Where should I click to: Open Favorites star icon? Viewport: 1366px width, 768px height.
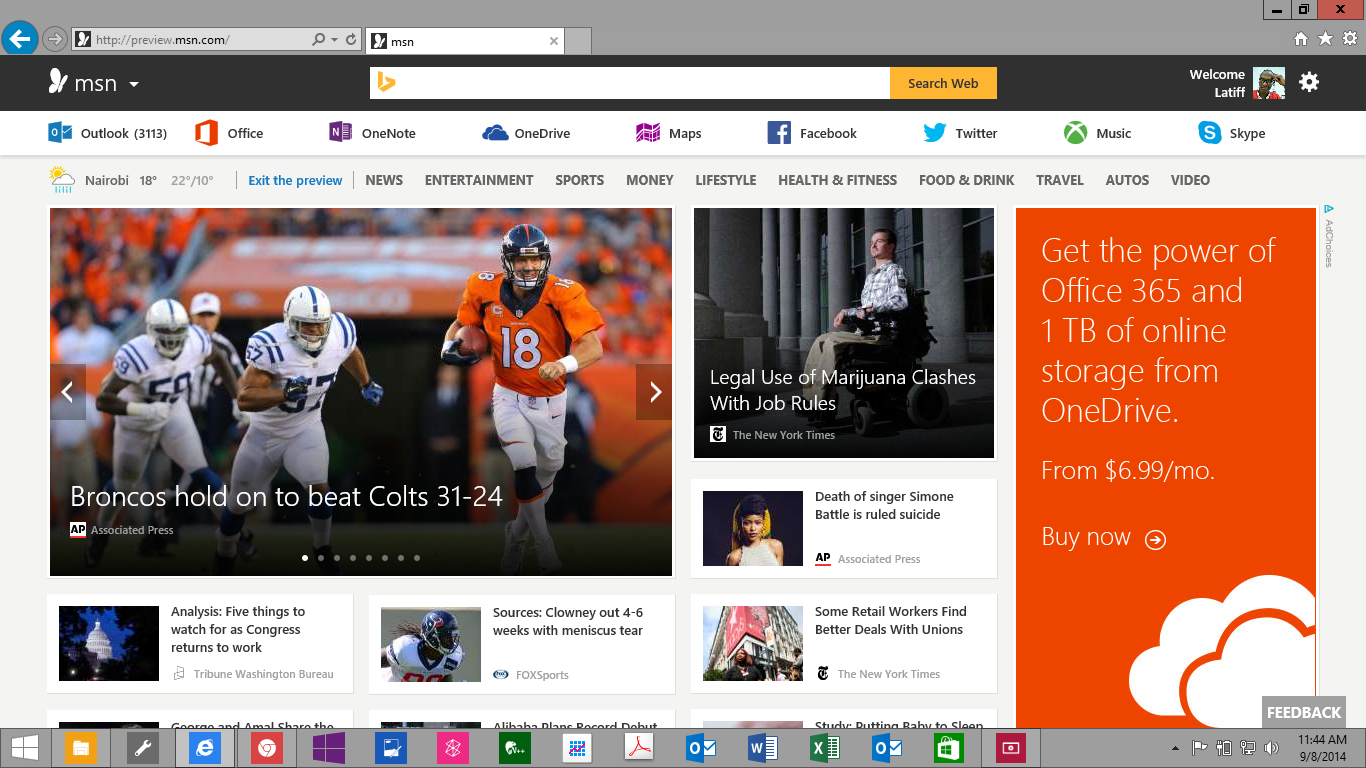pos(1326,39)
